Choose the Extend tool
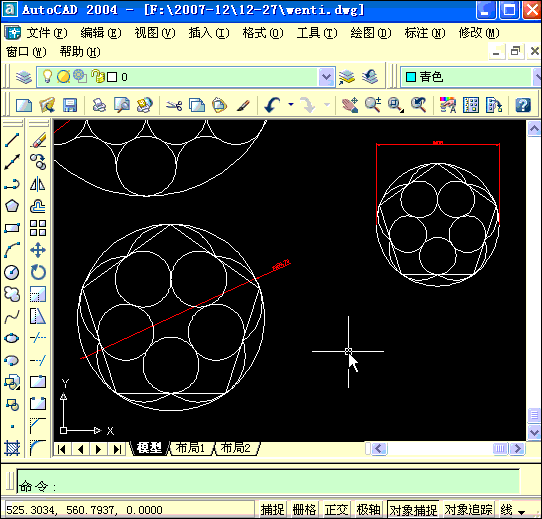542x519 pixels. (x=38, y=360)
